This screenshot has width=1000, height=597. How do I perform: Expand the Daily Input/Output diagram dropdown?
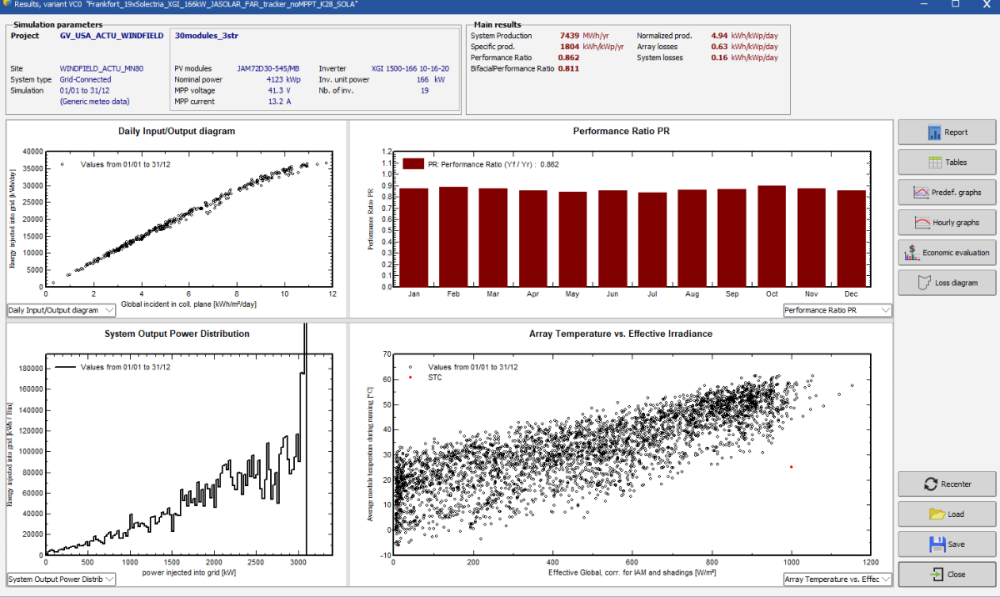click(137, 310)
